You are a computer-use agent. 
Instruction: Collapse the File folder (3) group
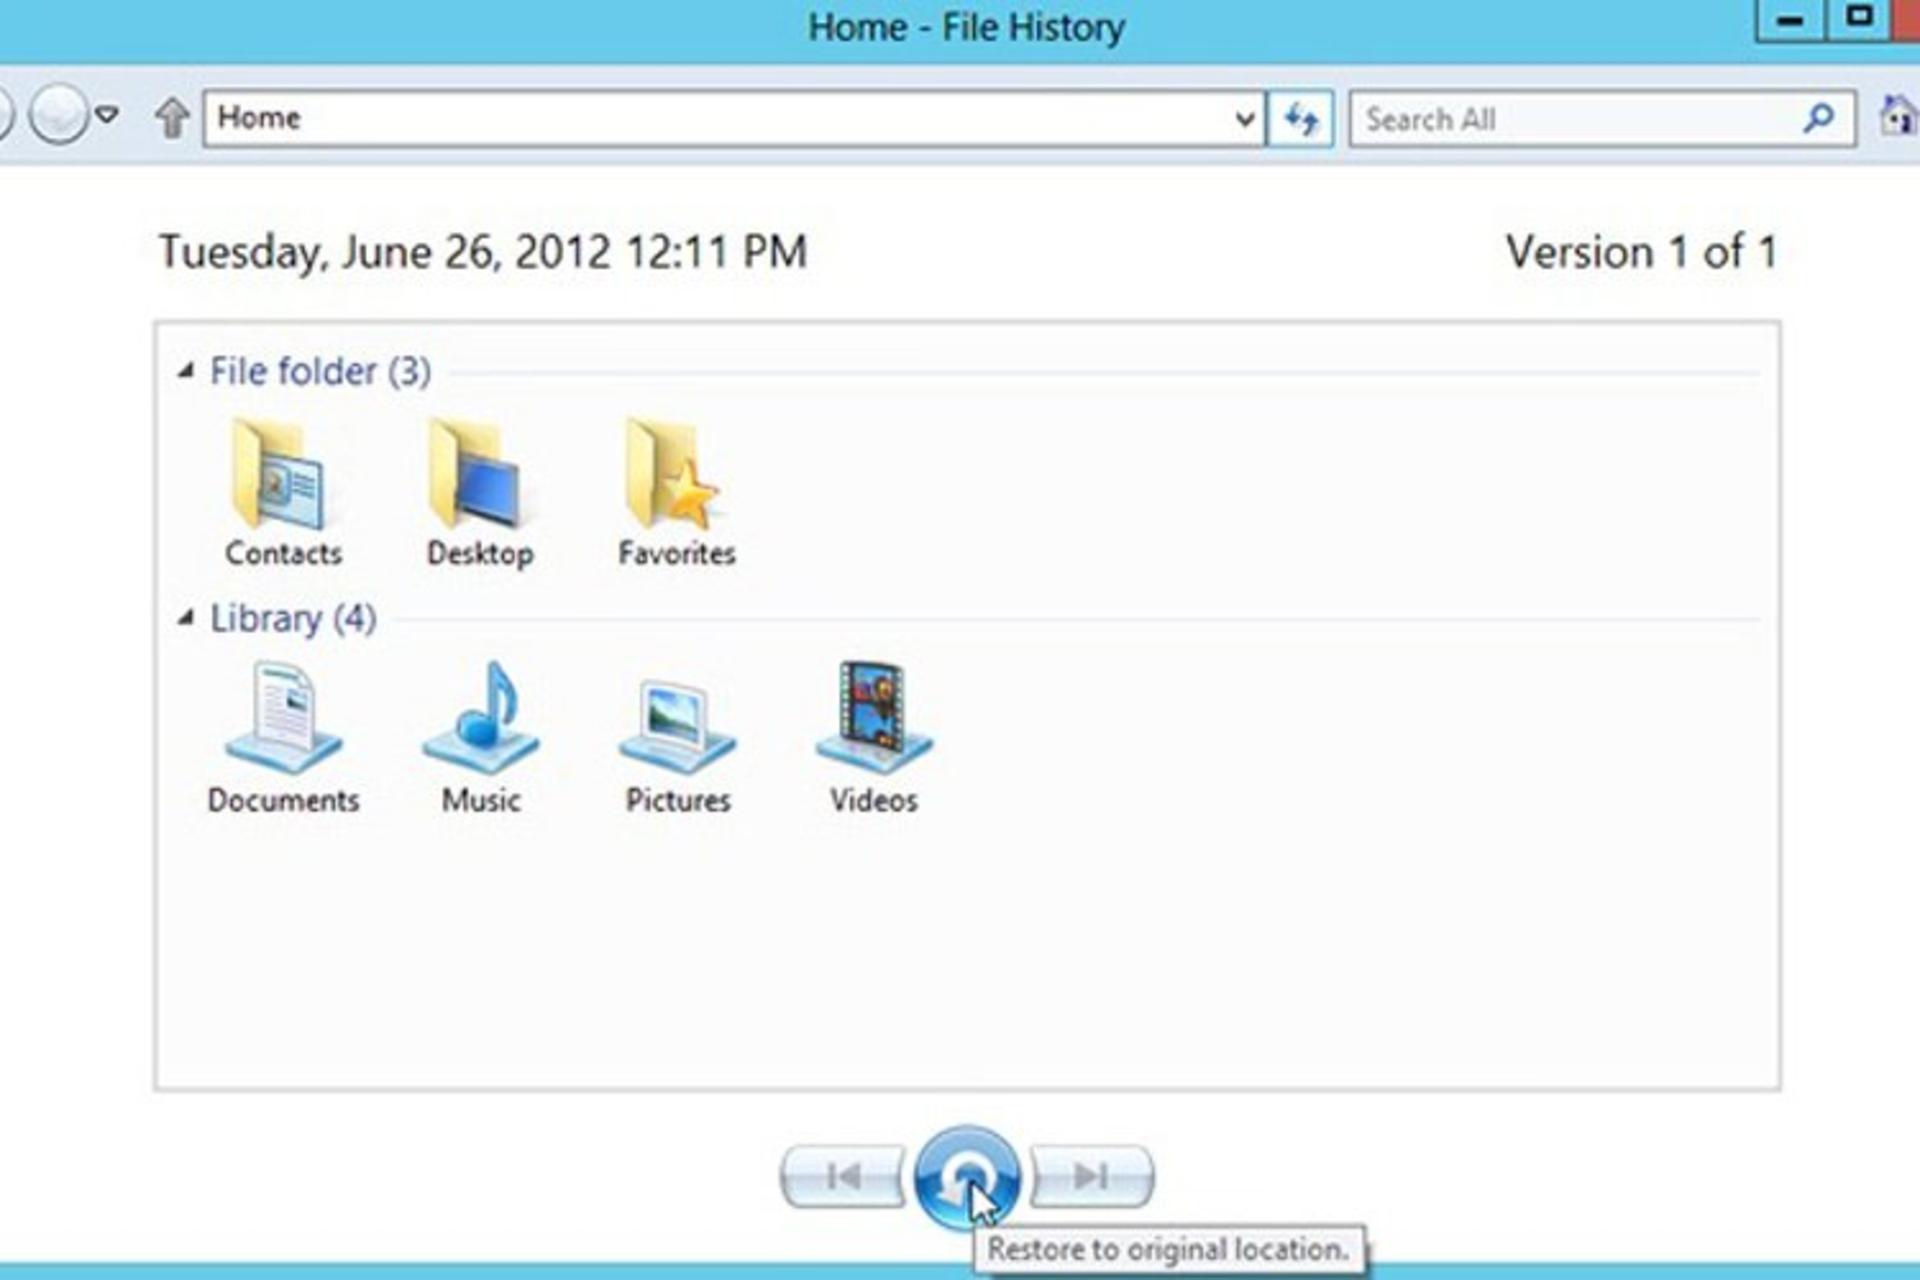pos(185,371)
